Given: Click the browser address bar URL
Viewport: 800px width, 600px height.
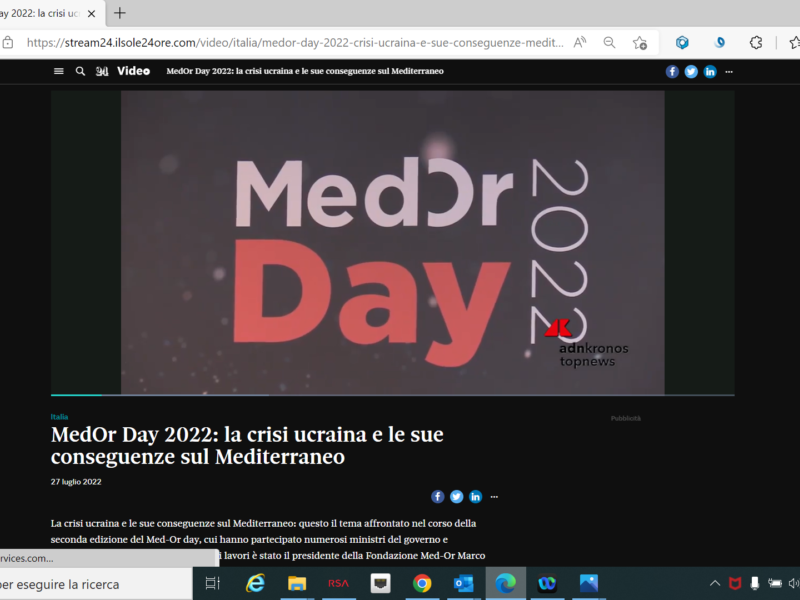Looking at the screenshot, I should 295,43.
